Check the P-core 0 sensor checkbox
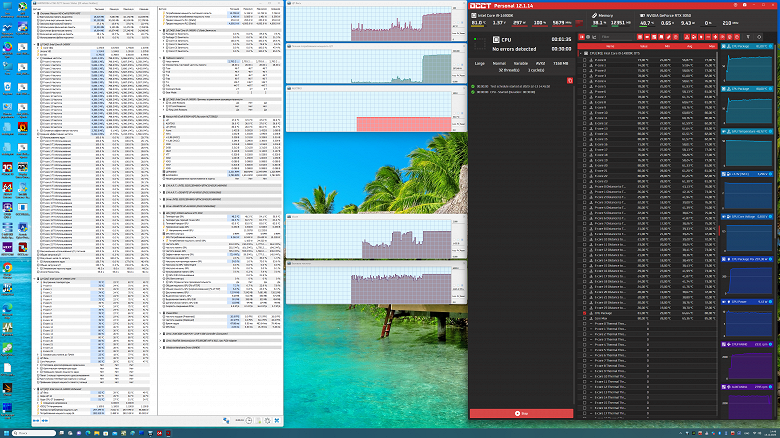Image resolution: width=780 pixels, height=438 pixels. pyautogui.click(x=585, y=60)
